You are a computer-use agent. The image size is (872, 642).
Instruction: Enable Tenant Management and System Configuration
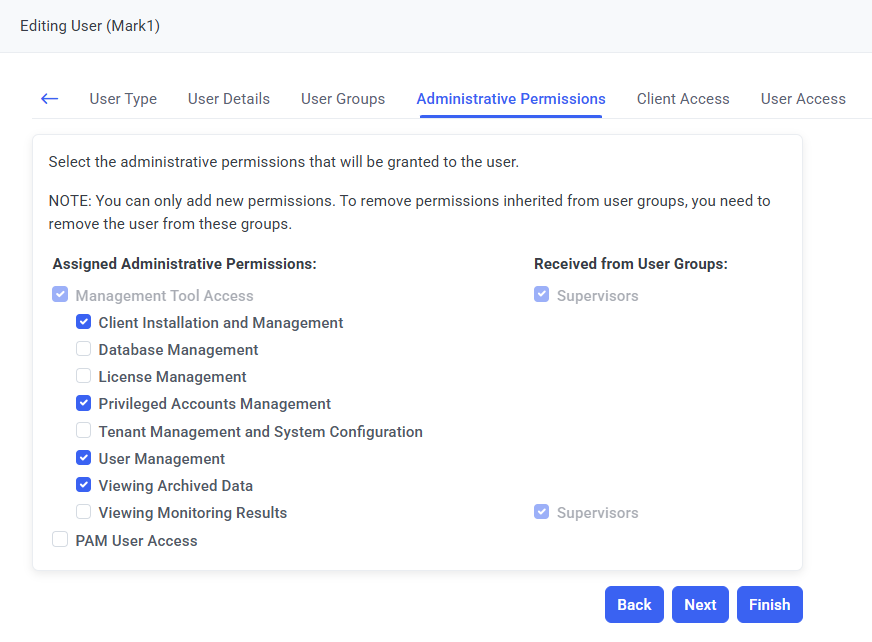[x=84, y=432]
